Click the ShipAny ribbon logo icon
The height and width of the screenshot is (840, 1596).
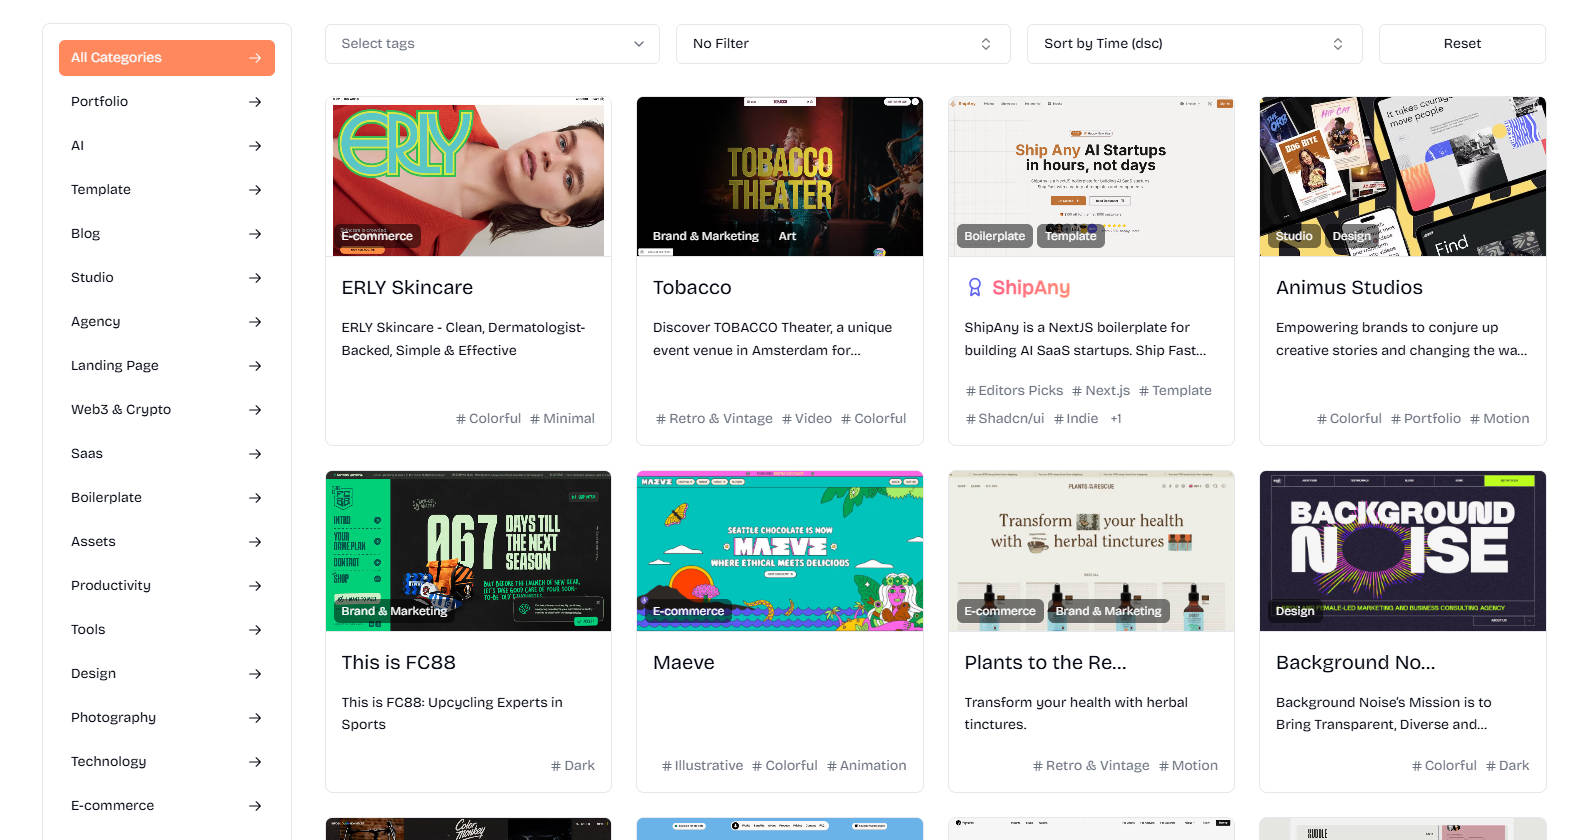[x=974, y=288]
